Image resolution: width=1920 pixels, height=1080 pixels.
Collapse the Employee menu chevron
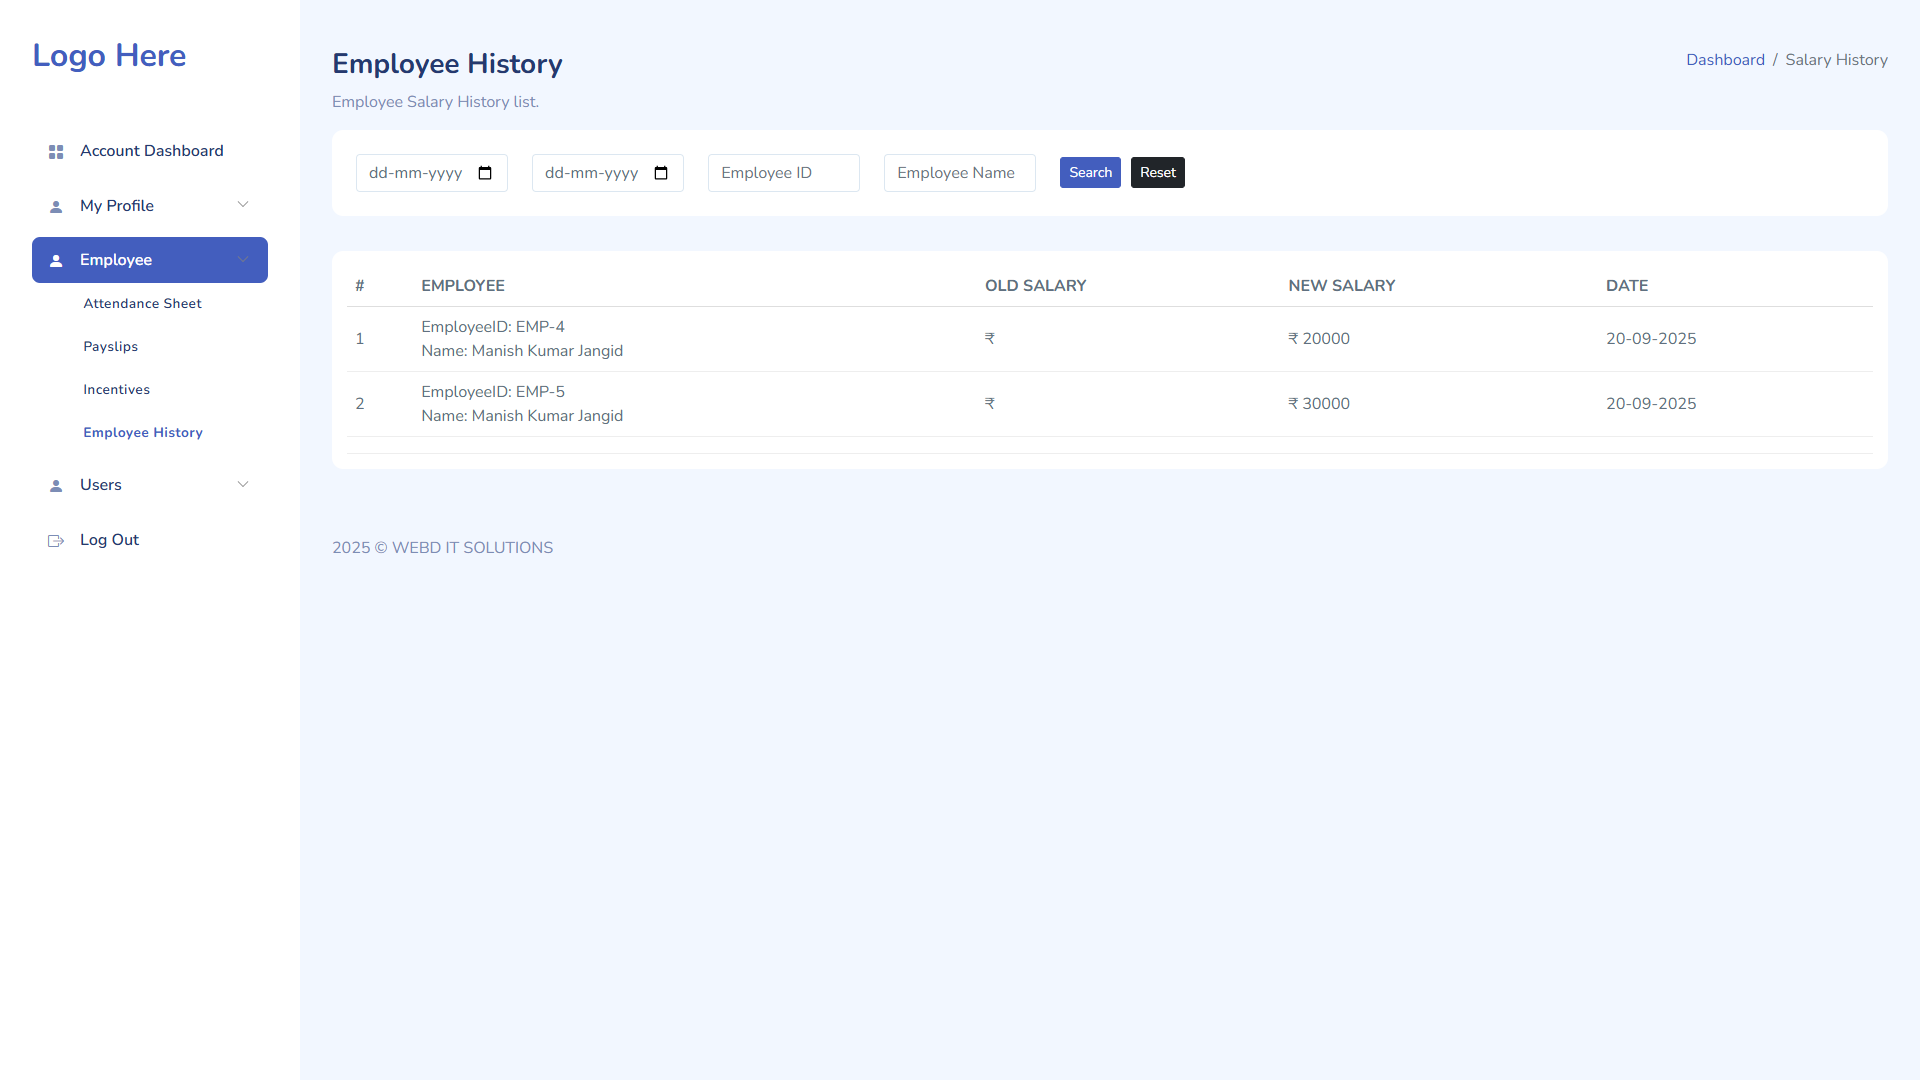pos(243,260)
